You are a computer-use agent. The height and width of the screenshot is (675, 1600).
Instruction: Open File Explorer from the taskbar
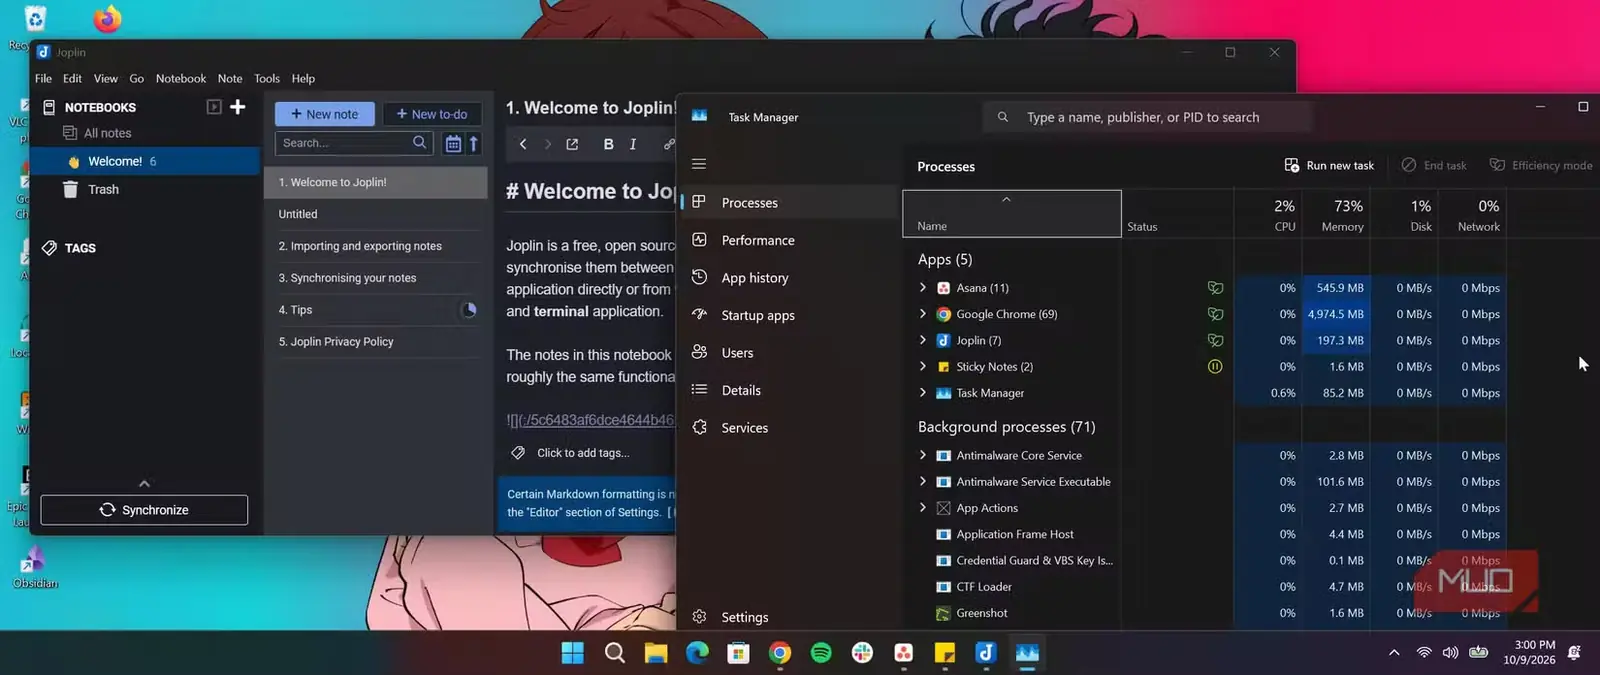click(x=656, y=653)
